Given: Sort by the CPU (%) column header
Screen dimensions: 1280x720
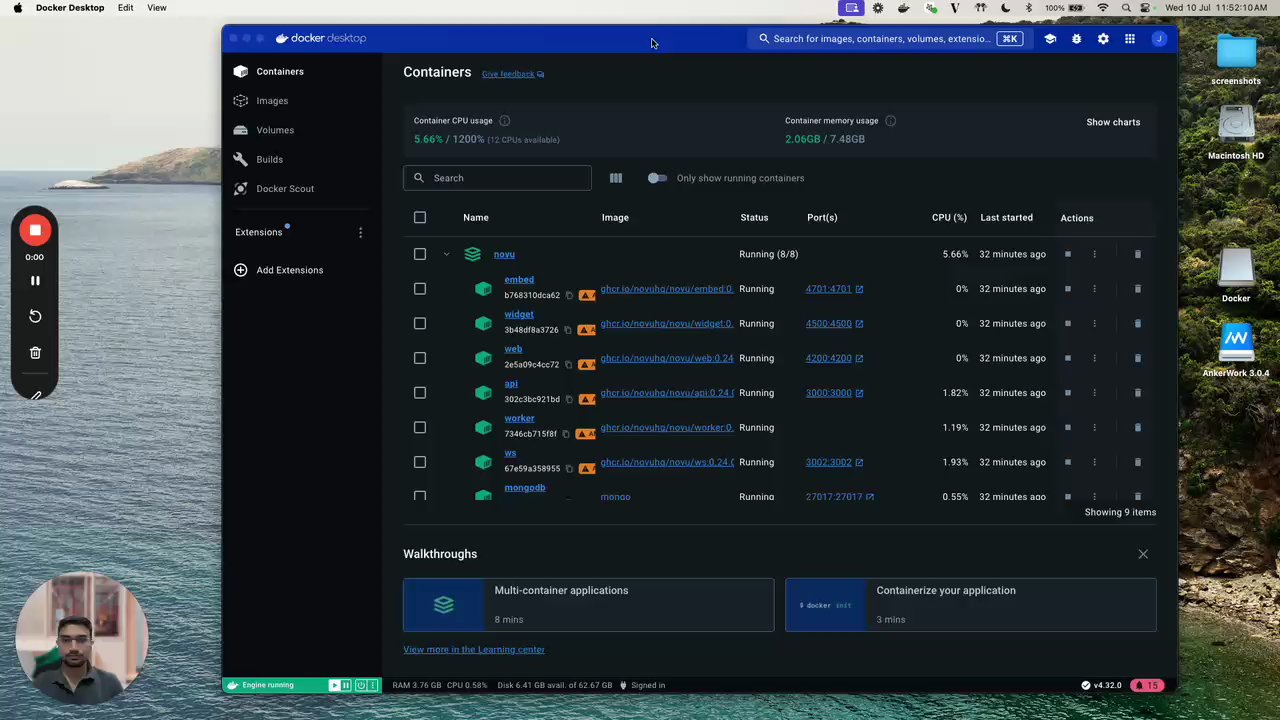Looking at the screenshot, I should point(949,218).
